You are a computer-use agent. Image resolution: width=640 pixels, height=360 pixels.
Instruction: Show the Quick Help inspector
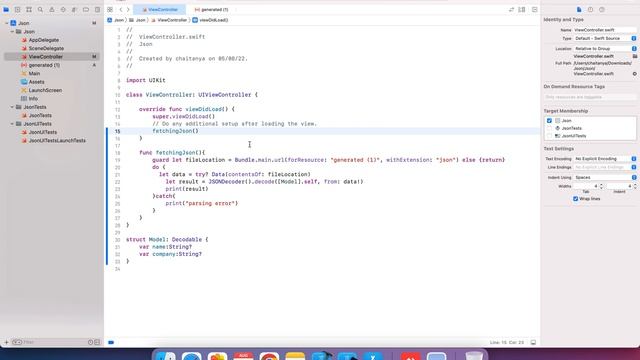click(602, 9)
